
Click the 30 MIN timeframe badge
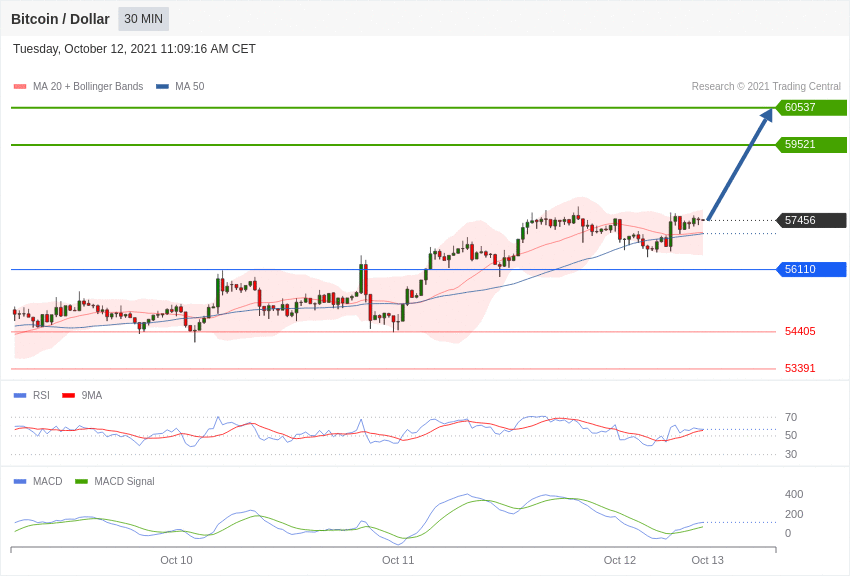click(144, 19)
